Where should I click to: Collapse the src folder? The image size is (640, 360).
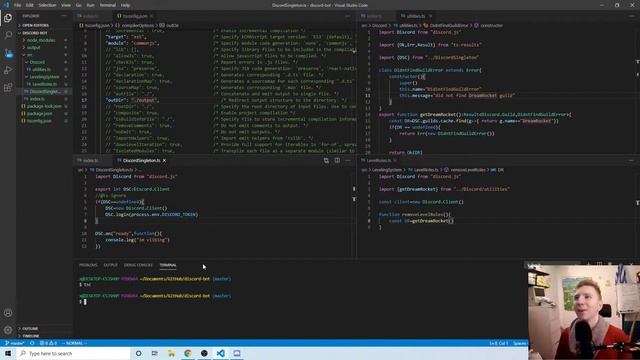tap(29, 55)
